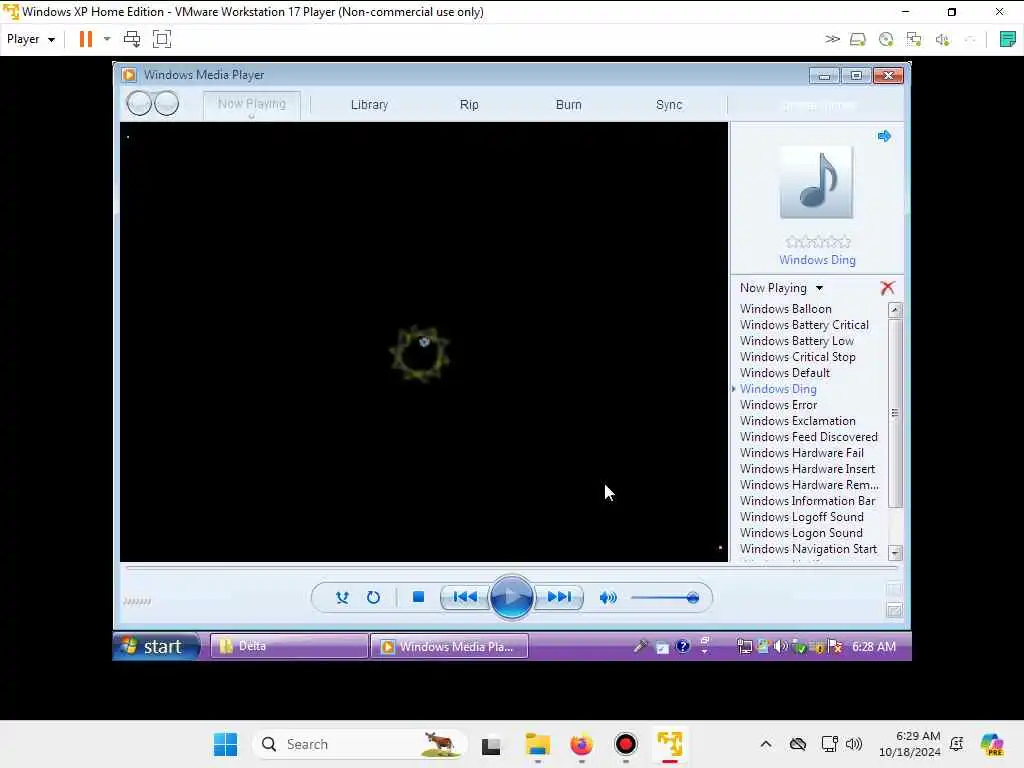Click the Media Player volume slider

coord(665,598)
